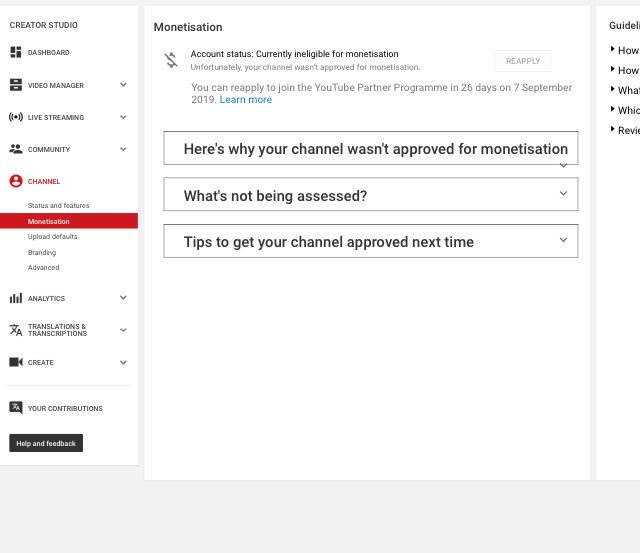Open the Branding subpage
This screenshot has height=553, width=640.
pyautogui.click(x=42, y=252)
